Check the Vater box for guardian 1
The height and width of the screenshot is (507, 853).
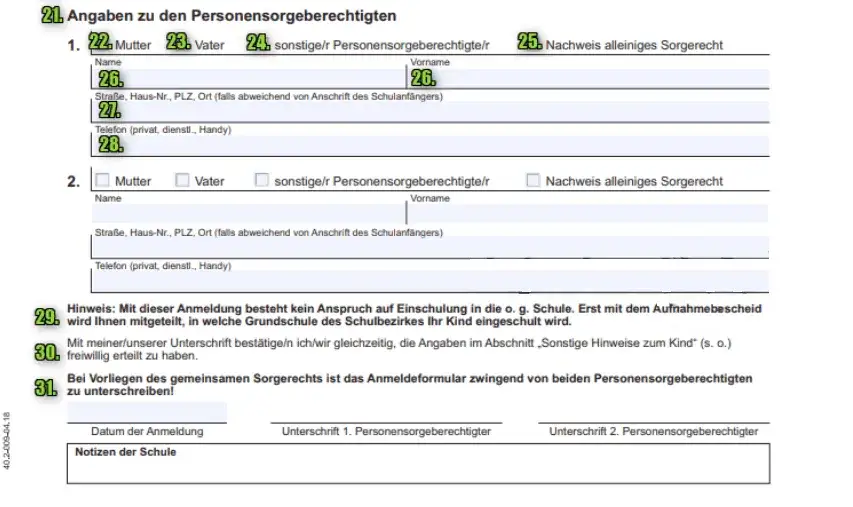pyautogui.click(x=182, y=44)
